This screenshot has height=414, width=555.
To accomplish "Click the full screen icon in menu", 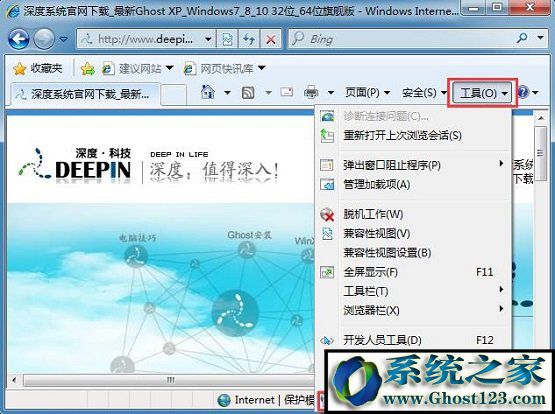I will pyautogui.click(x=327, y=272).
